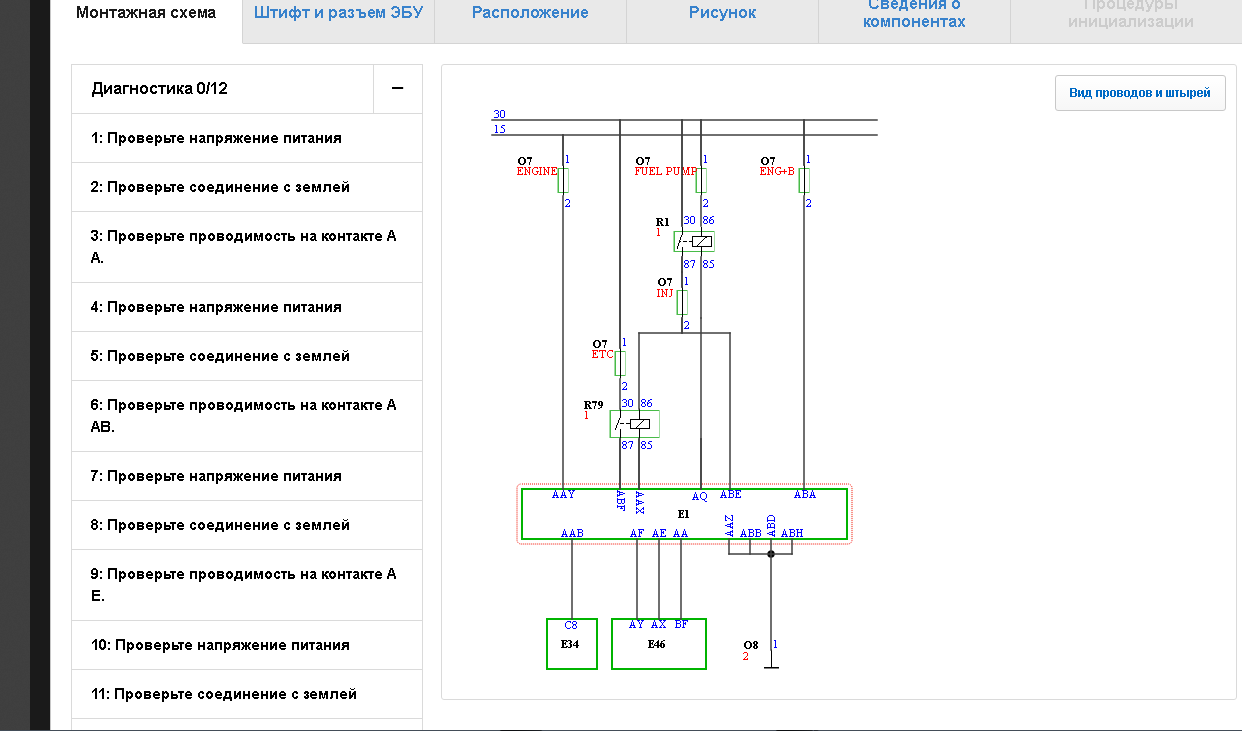
Task: Click pin label AQ on E1
Action: point(700,496)
